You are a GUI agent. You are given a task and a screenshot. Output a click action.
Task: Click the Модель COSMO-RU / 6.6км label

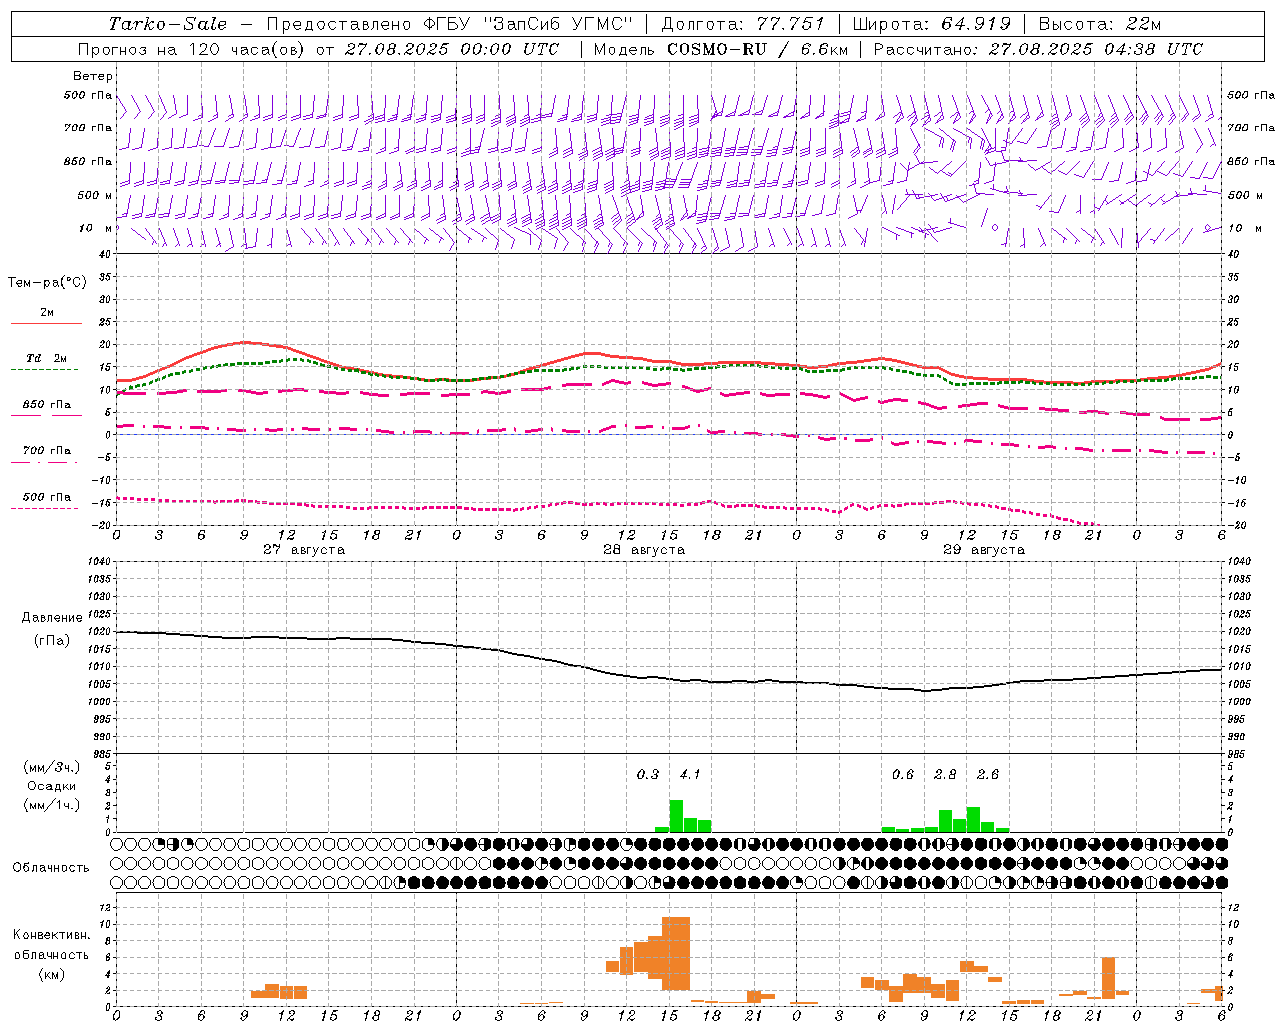[x=721, y=49]
